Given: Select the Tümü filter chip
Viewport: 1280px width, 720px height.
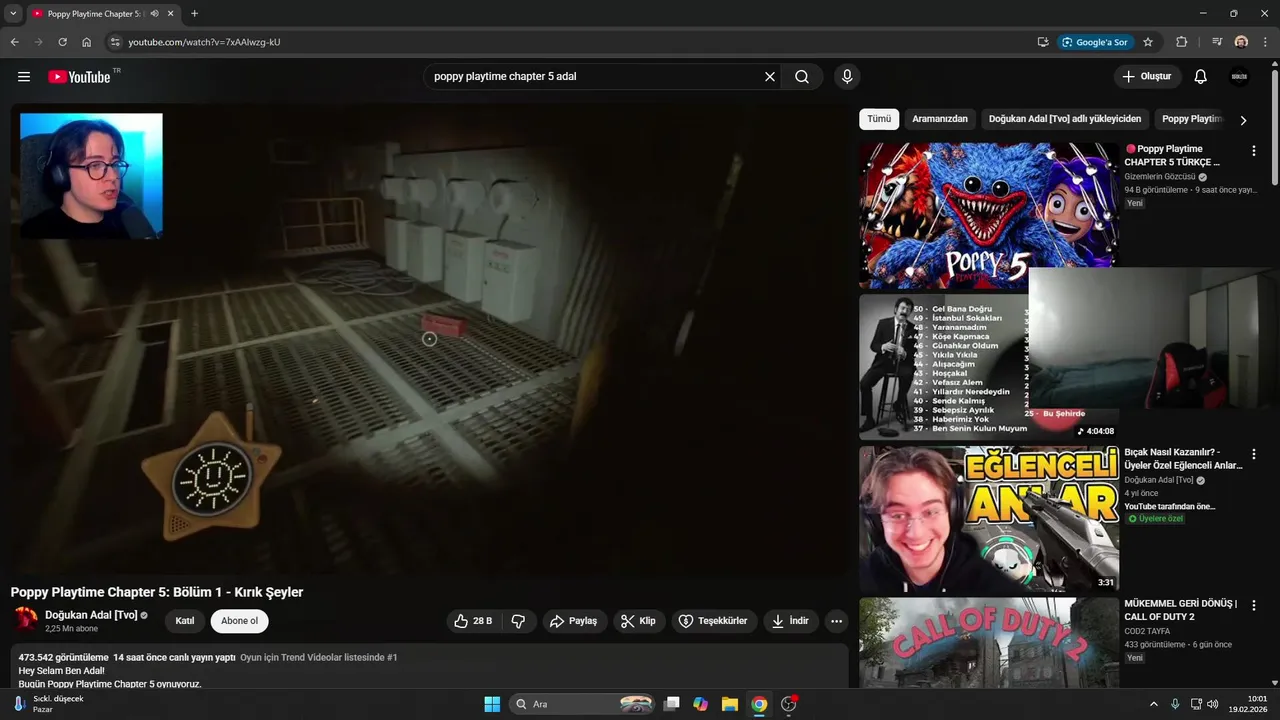Looking at the screenshot, I should pyautogui.click(x=879, y=119).
